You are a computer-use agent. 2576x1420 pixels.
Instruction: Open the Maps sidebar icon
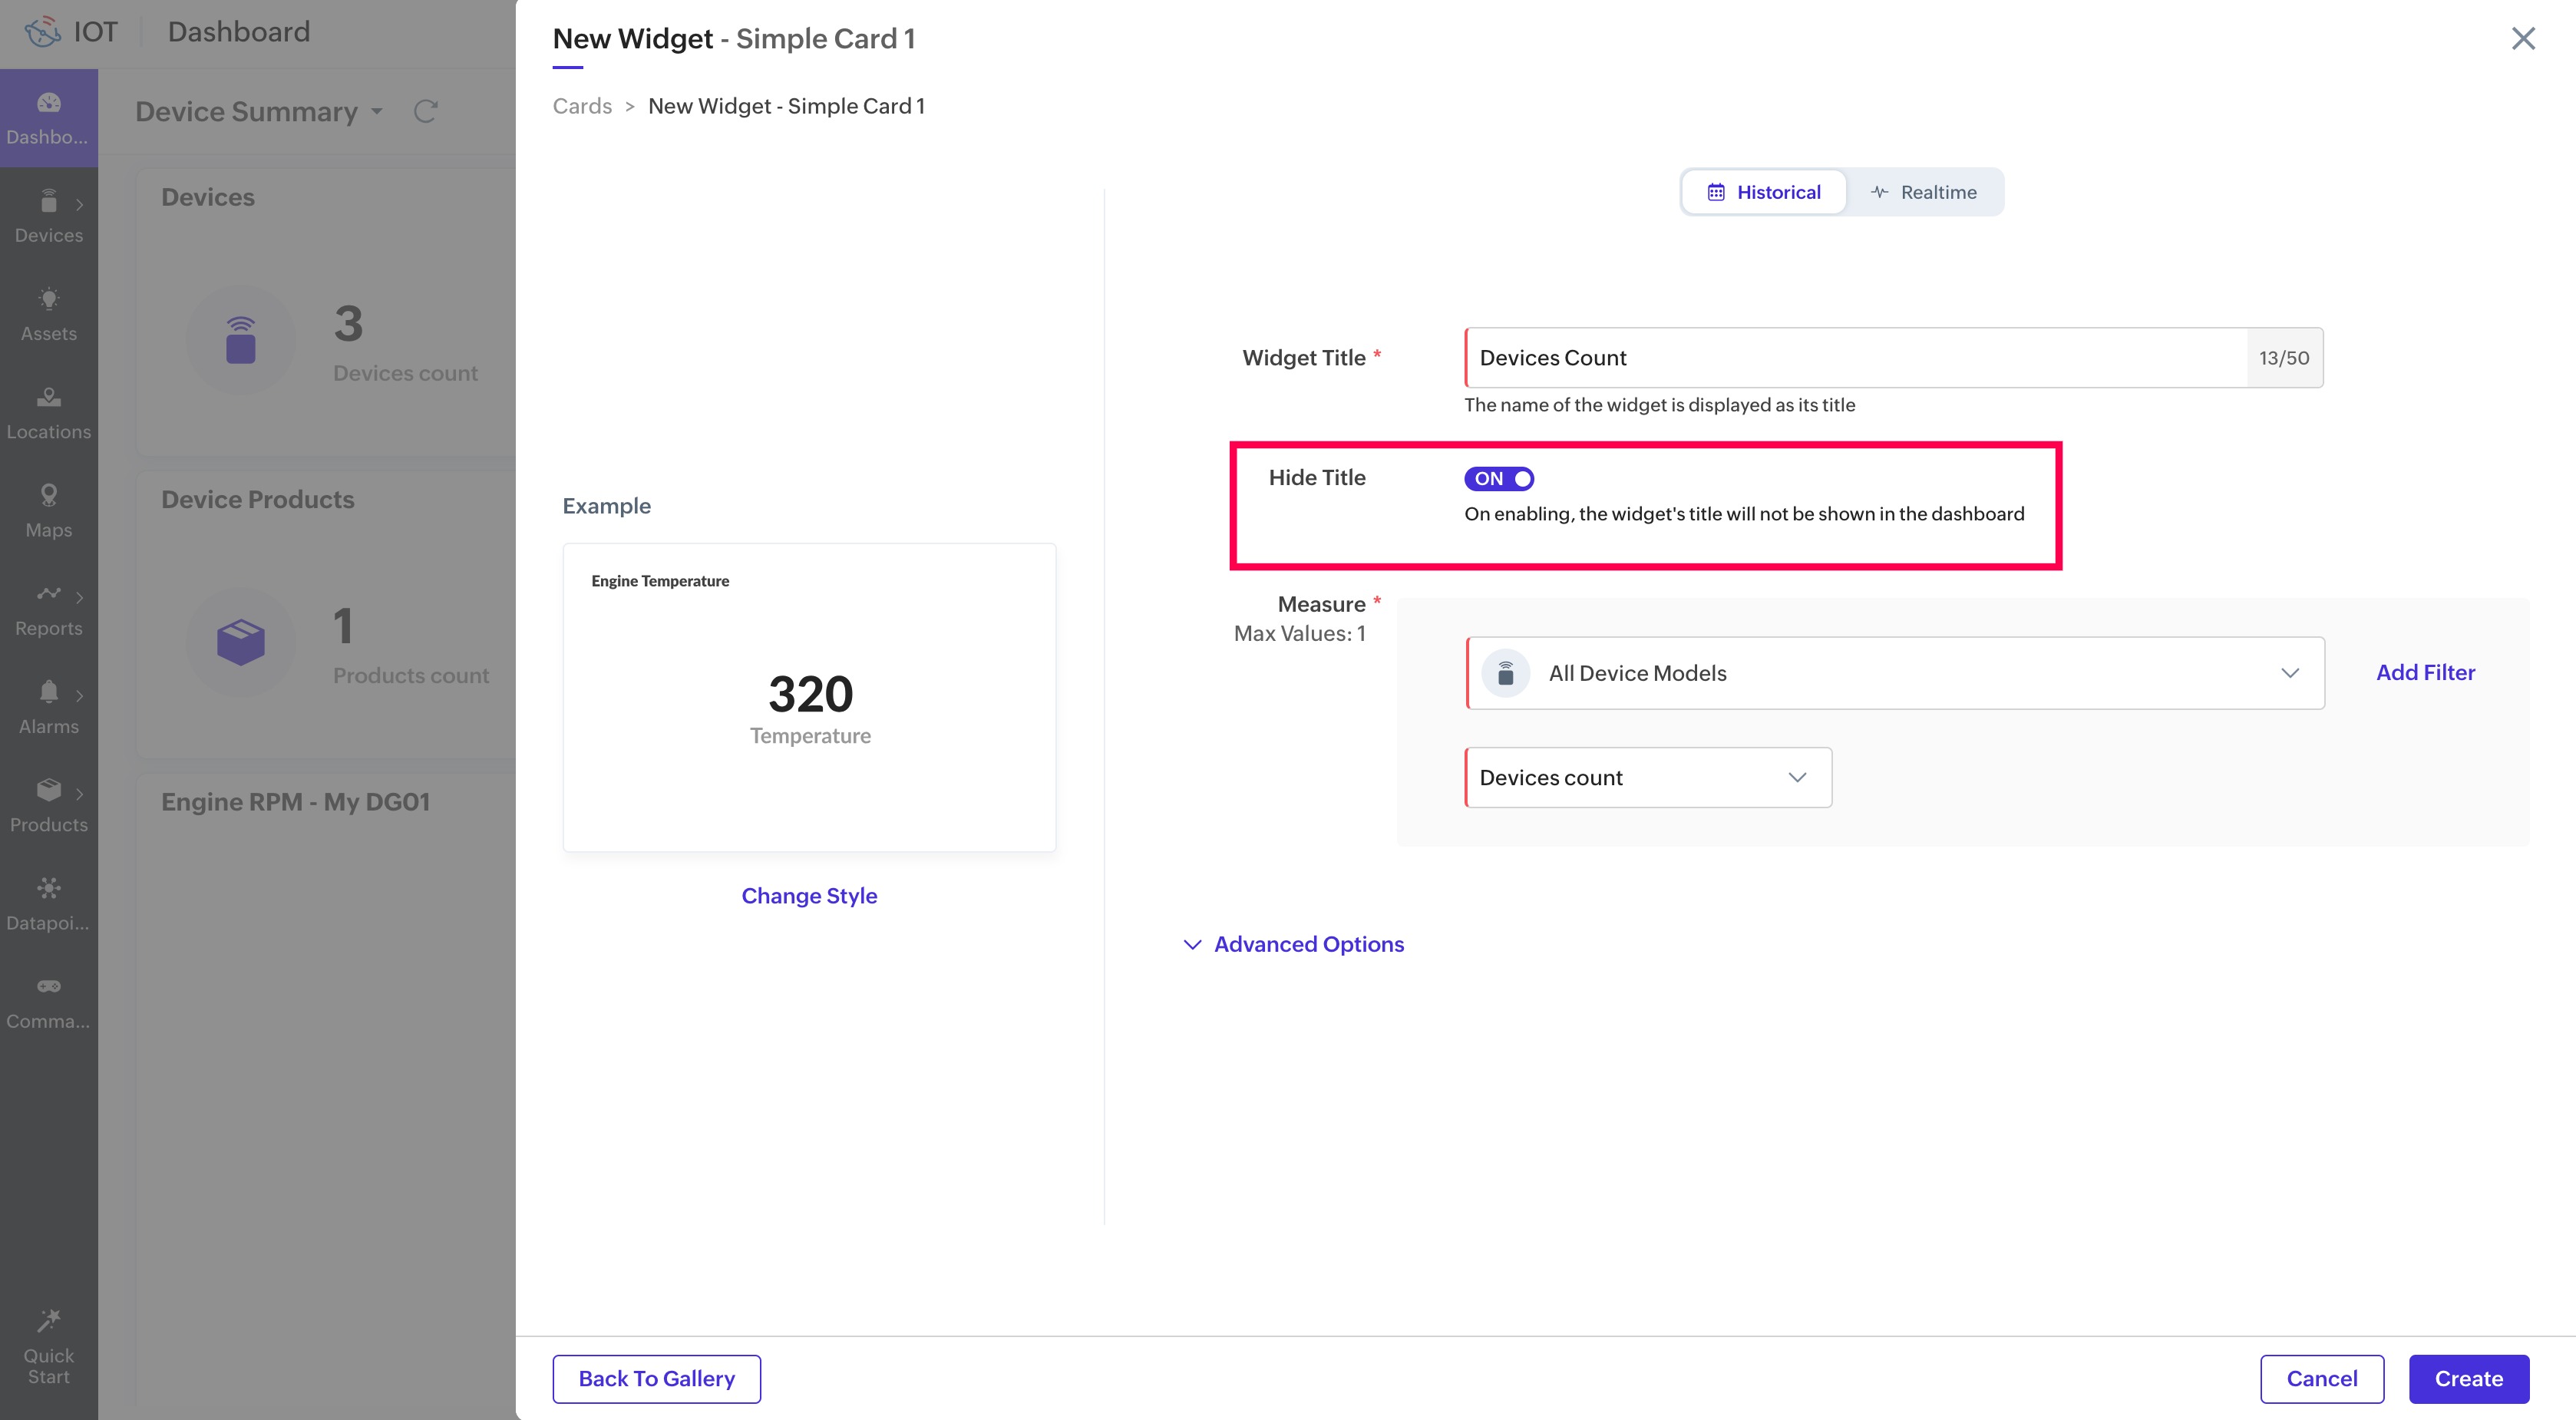coord(48,496)
